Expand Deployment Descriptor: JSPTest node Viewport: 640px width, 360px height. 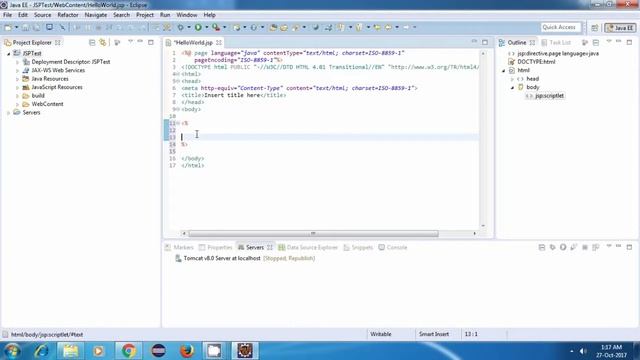(x=17, y=62)
